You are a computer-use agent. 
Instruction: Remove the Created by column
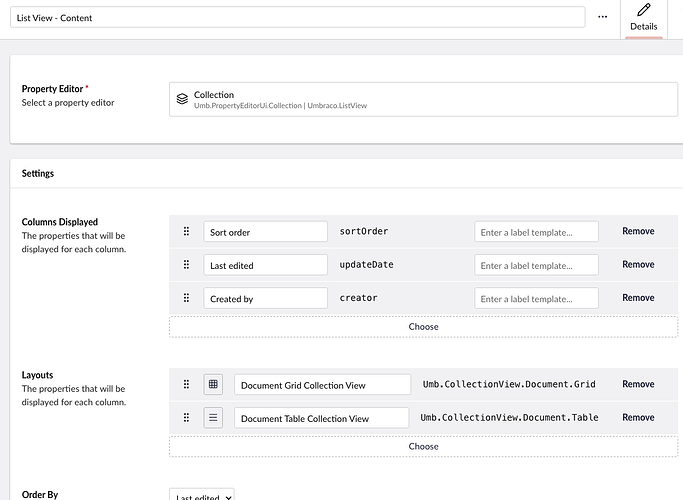(x=638, y=298)
